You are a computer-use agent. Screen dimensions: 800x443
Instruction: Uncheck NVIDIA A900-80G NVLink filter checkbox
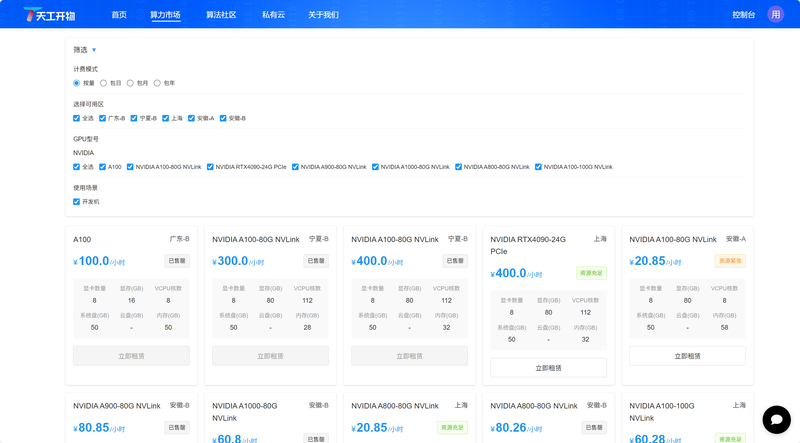(295, 167)
